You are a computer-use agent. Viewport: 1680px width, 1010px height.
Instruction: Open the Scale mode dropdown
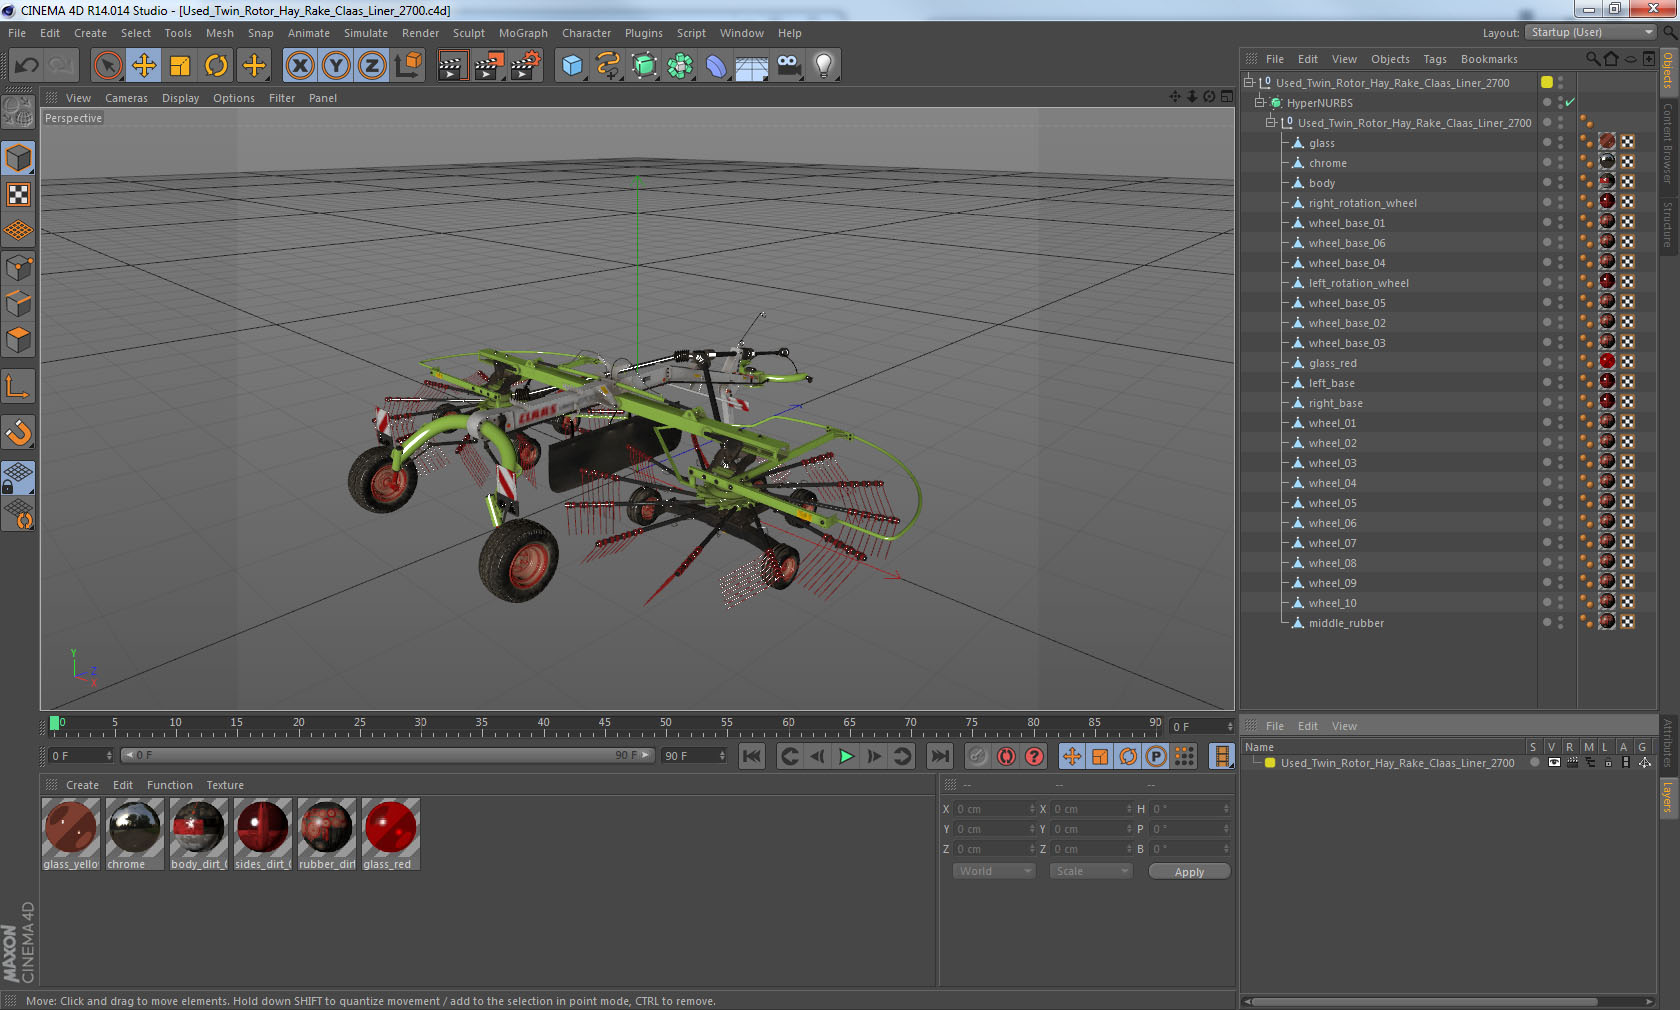click(x=1091, y=871)
